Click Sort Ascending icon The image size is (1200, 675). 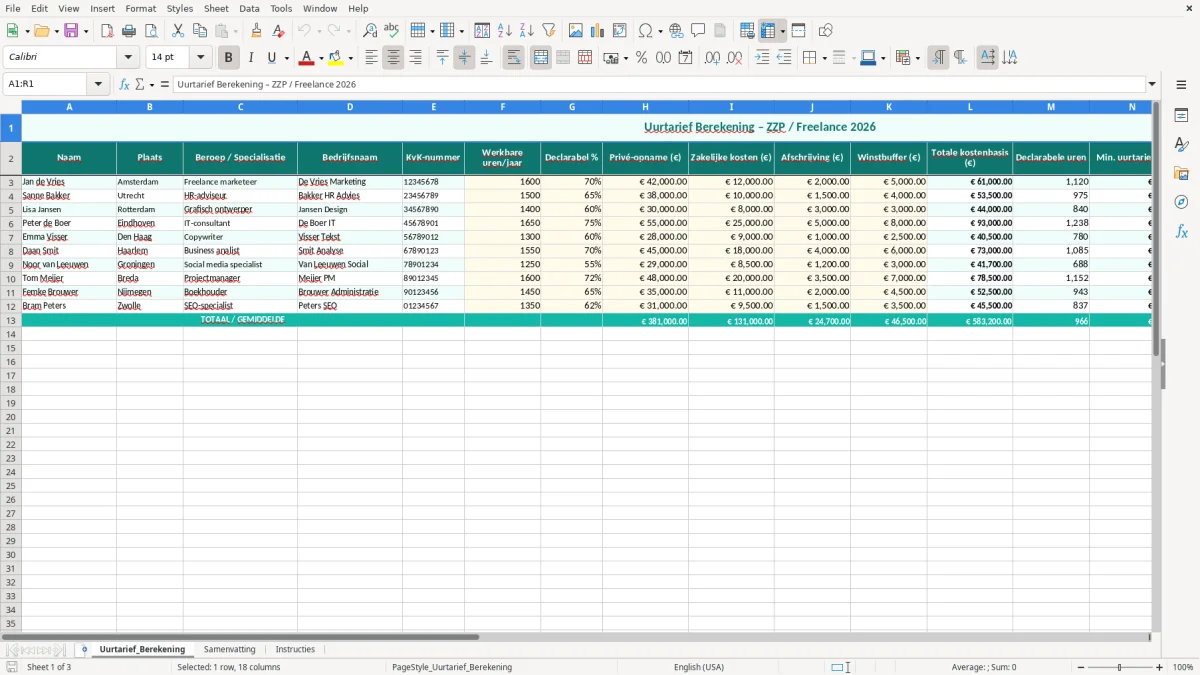pyautogui.click(x=504, y=31)
